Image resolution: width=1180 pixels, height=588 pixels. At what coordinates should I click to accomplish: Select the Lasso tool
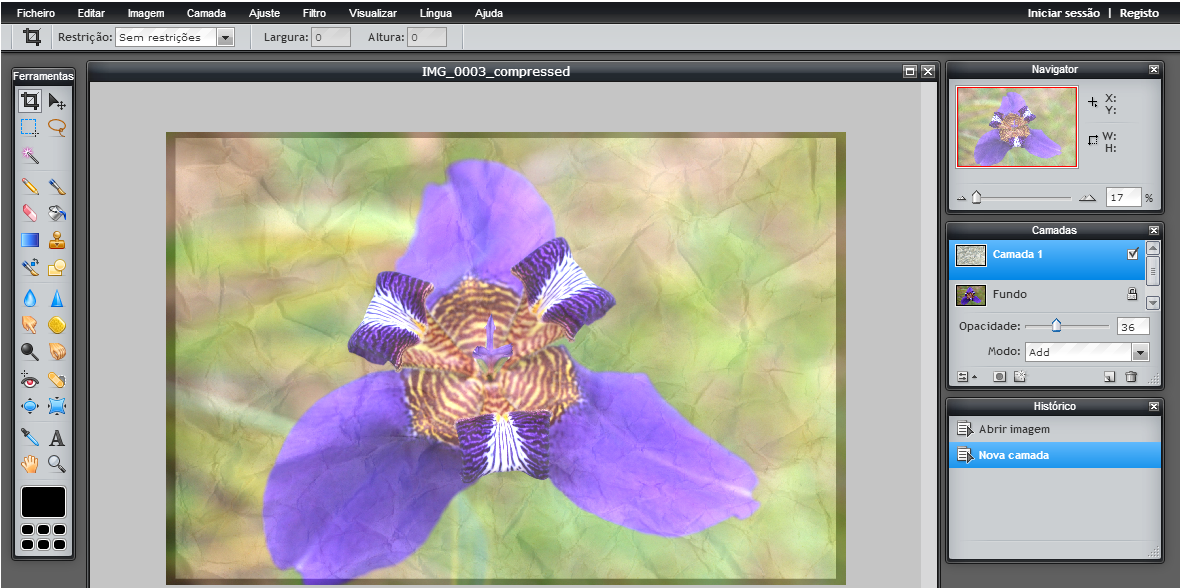pyautogui.click(x=56, y=127)
